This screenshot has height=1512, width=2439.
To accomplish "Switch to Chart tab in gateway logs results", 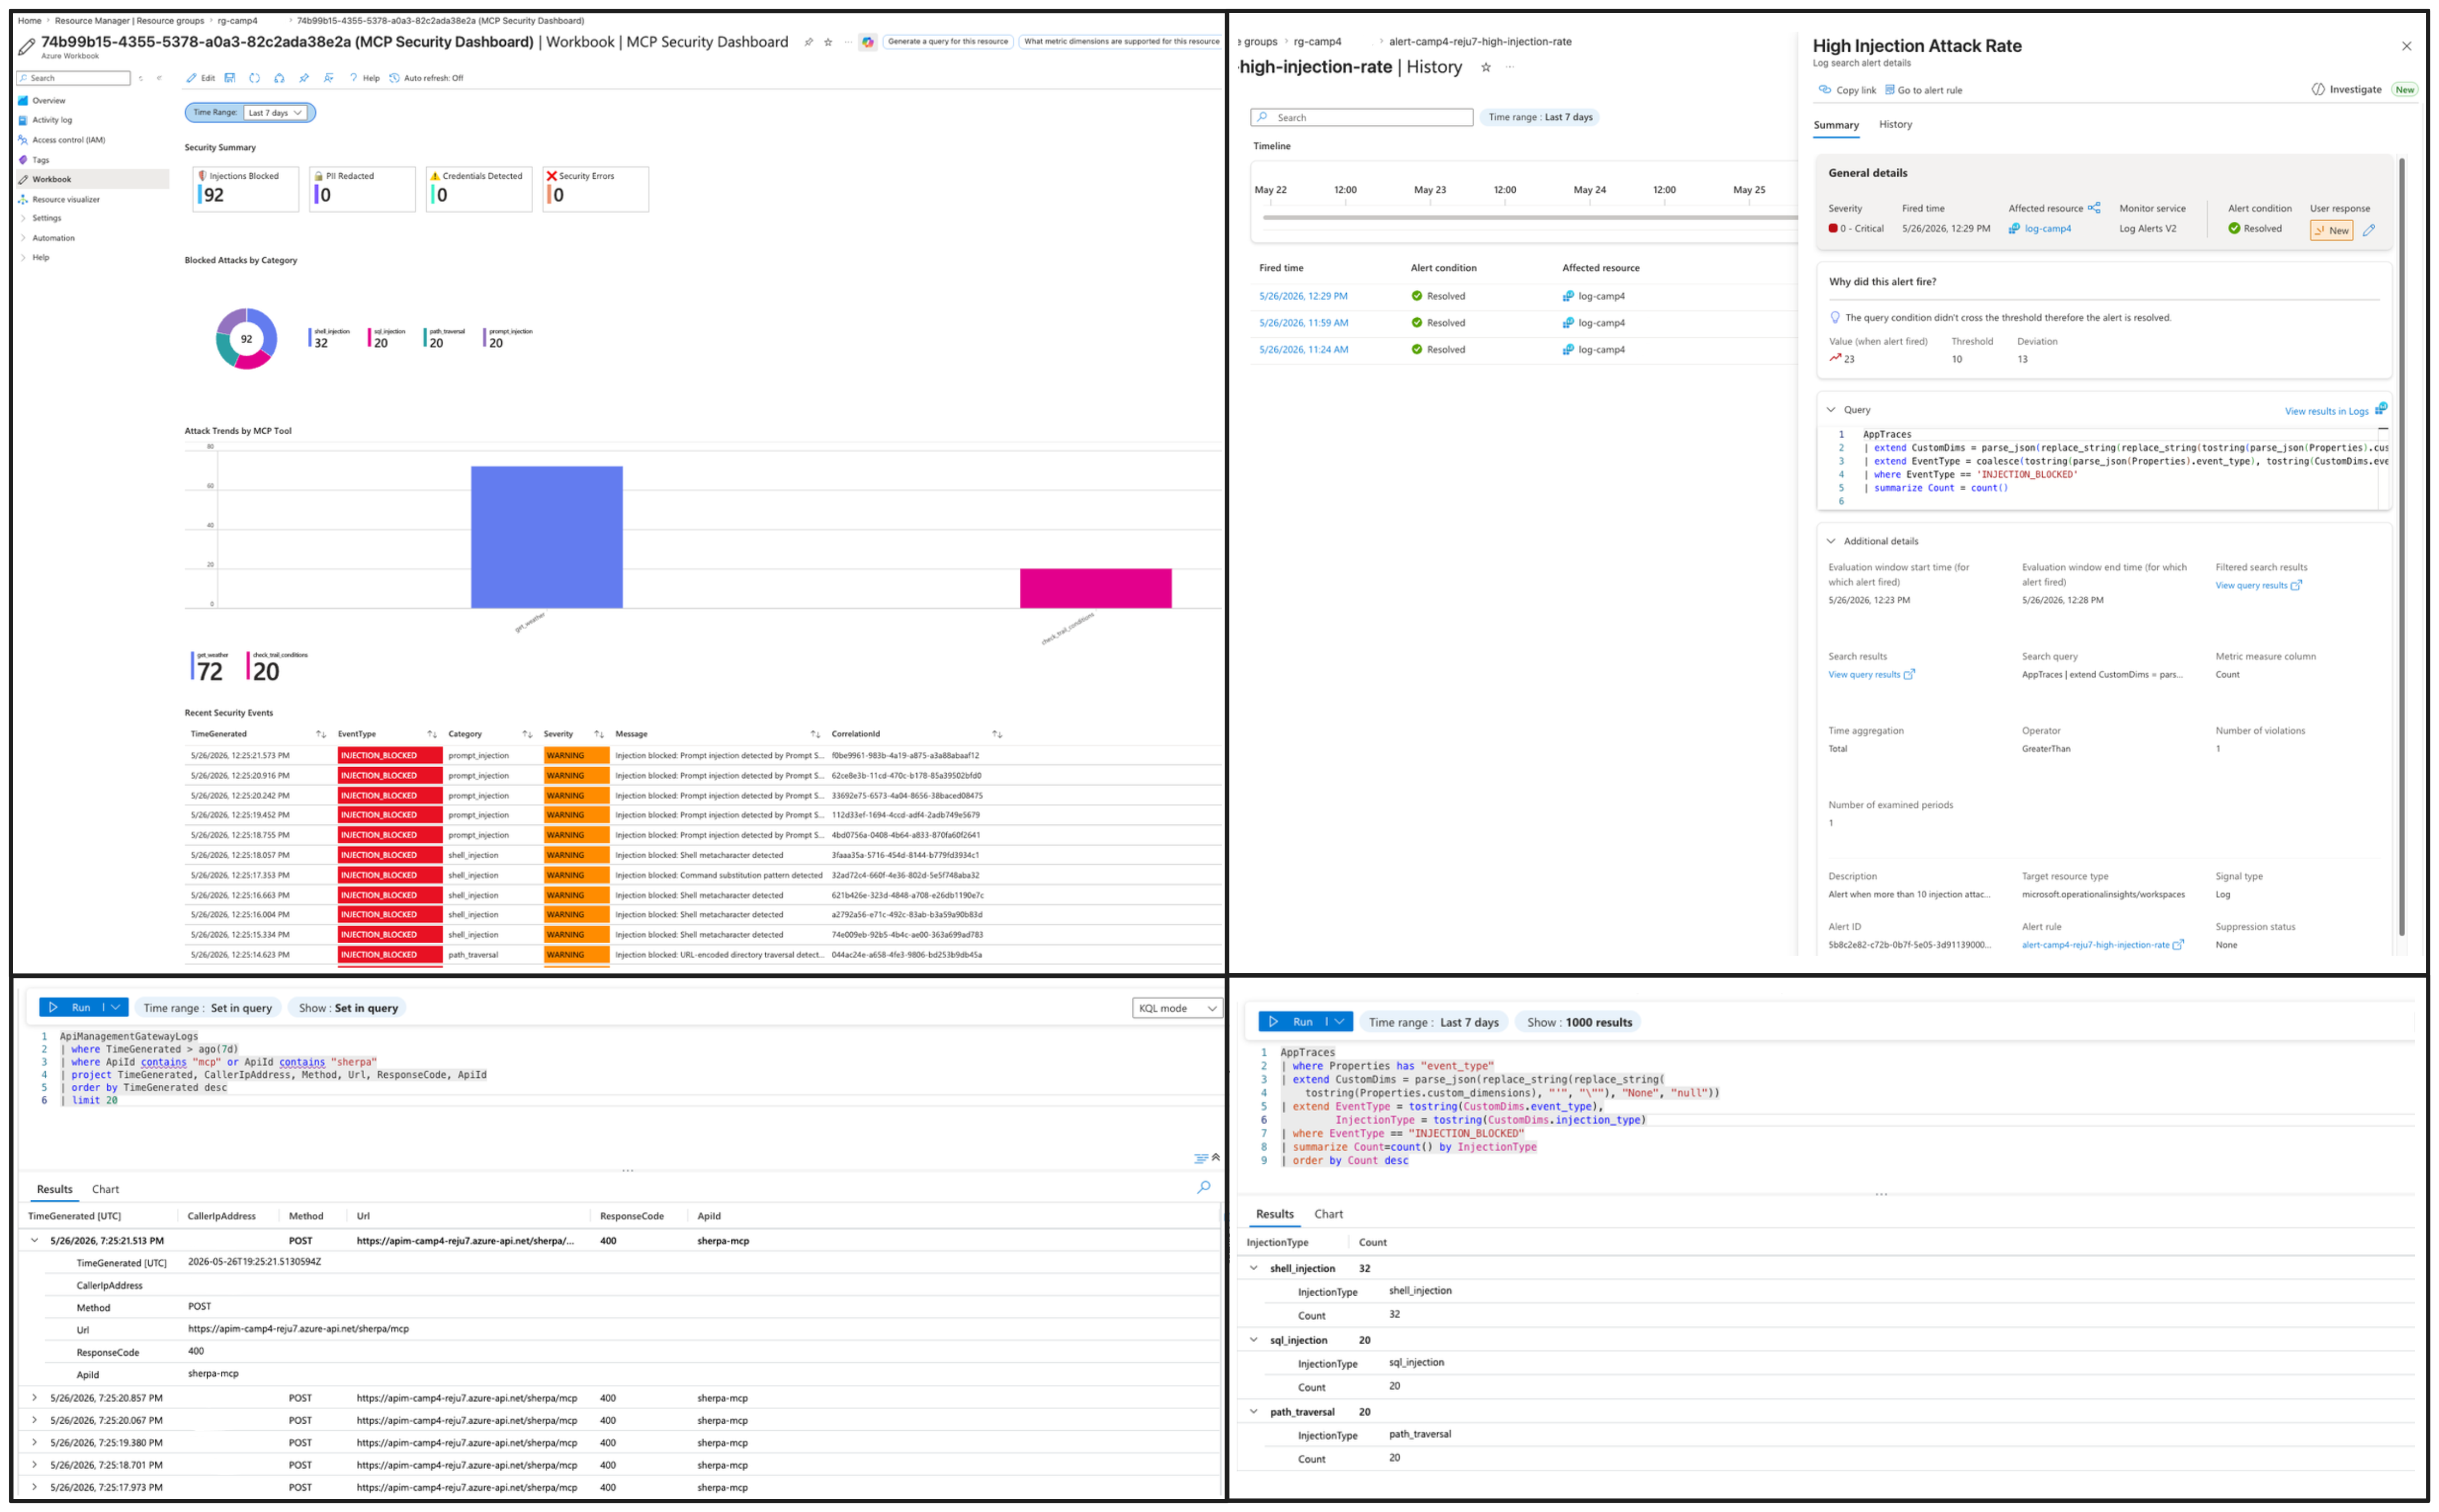I will (105, 1189).
